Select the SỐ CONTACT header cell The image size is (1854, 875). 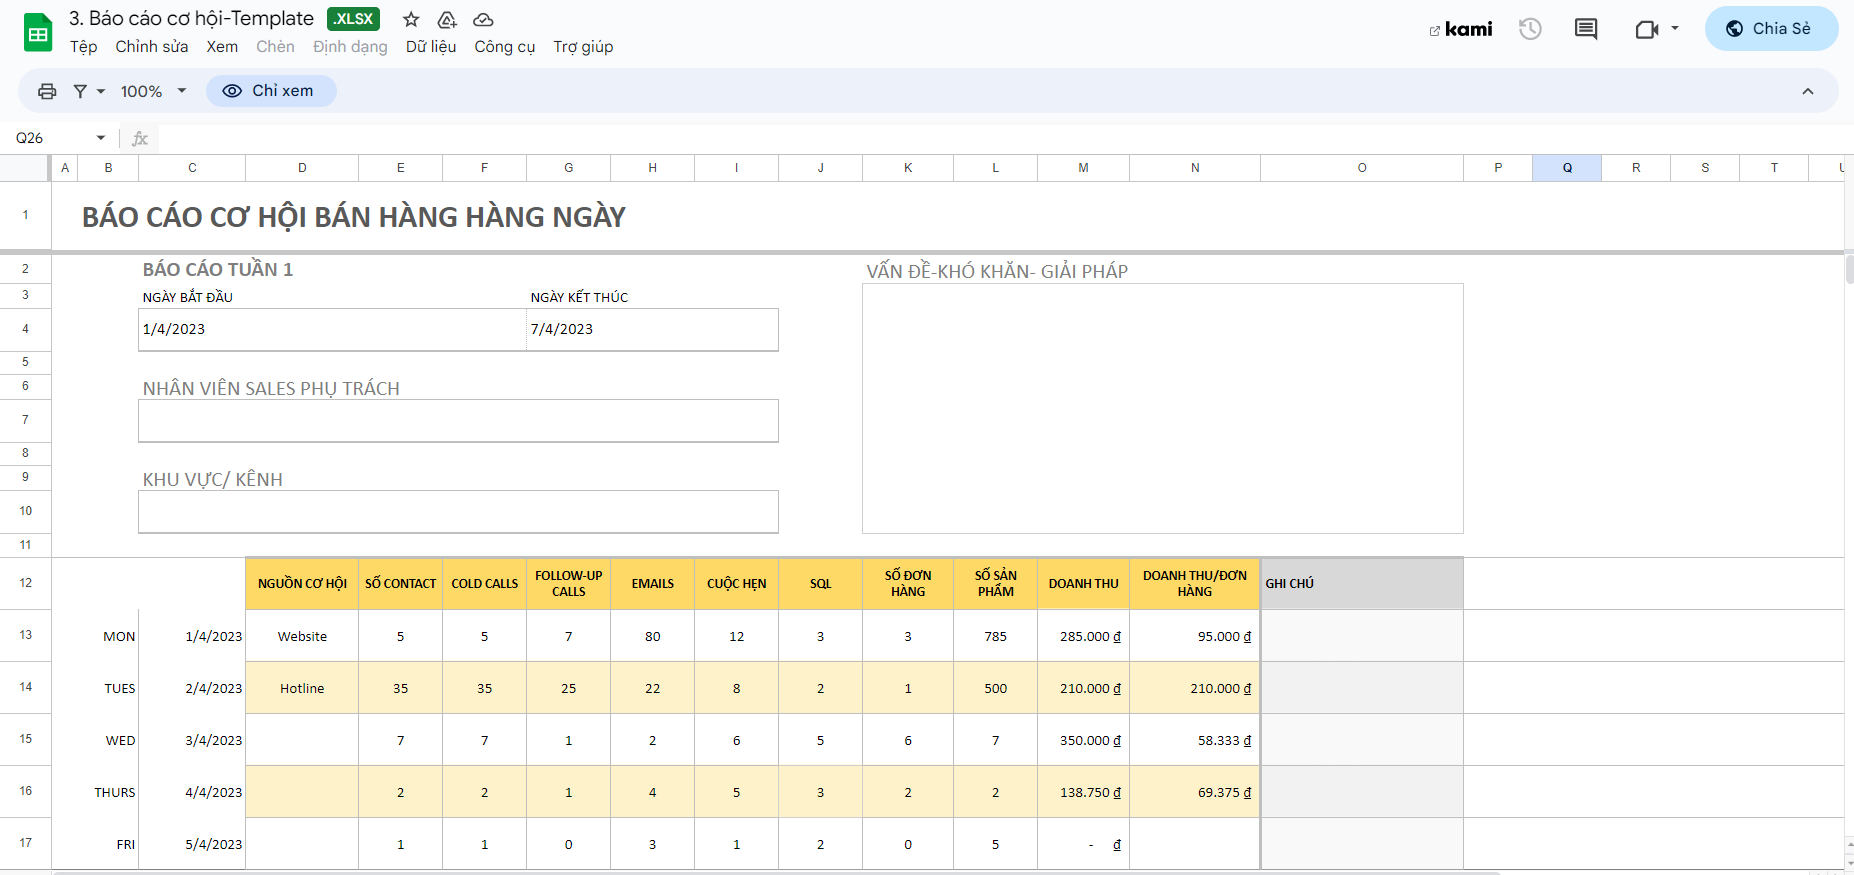pos(400,584)
